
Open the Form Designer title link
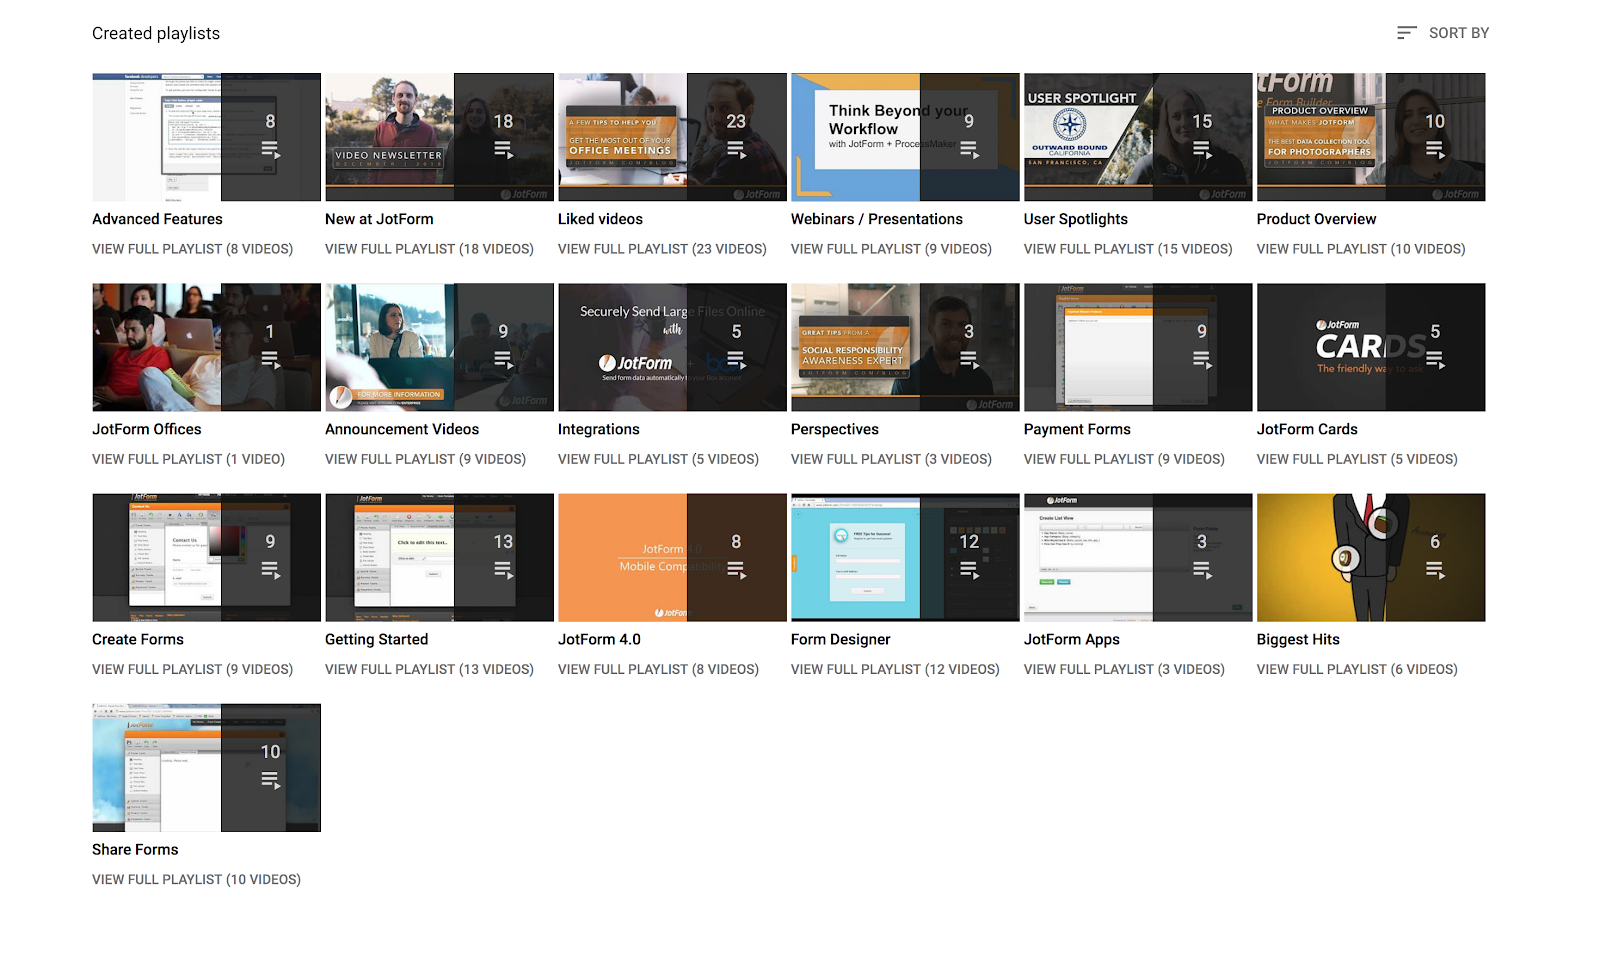point(840,639)
